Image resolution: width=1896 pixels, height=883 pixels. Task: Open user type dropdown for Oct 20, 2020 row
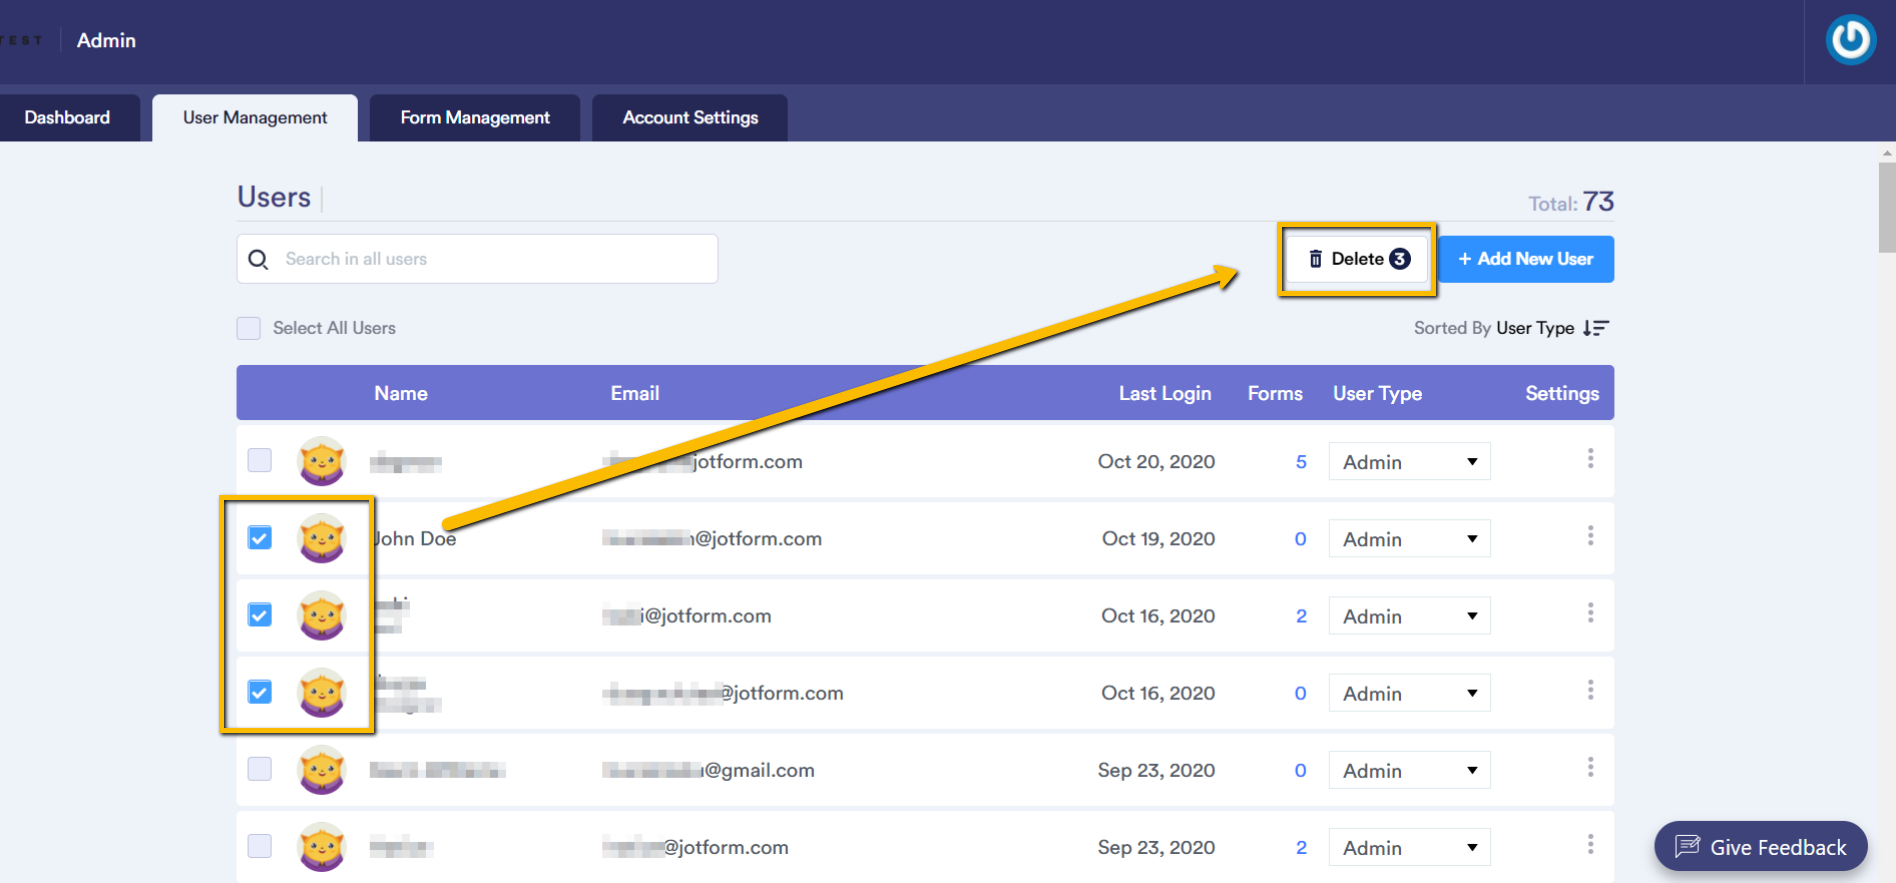click(x=1409, y=462)
